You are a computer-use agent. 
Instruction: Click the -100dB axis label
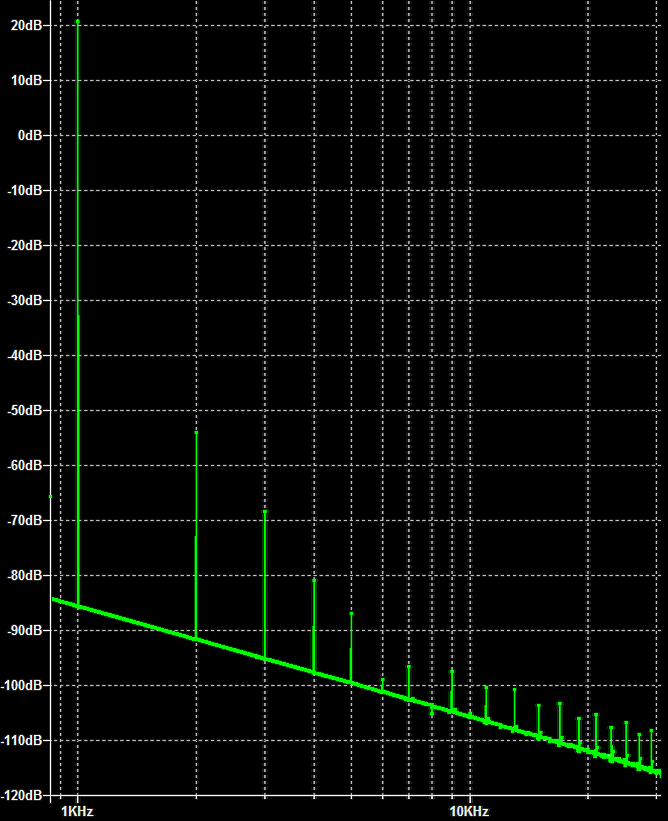(x=20, y=685)
